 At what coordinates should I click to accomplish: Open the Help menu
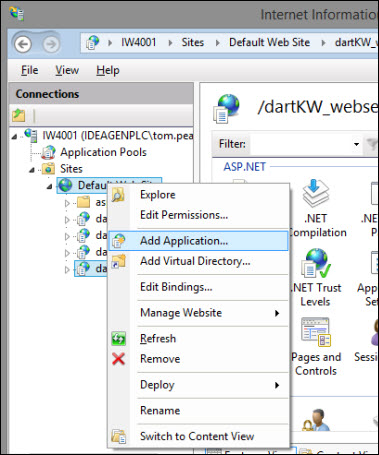pyautogui.click(x=108, y=70)
